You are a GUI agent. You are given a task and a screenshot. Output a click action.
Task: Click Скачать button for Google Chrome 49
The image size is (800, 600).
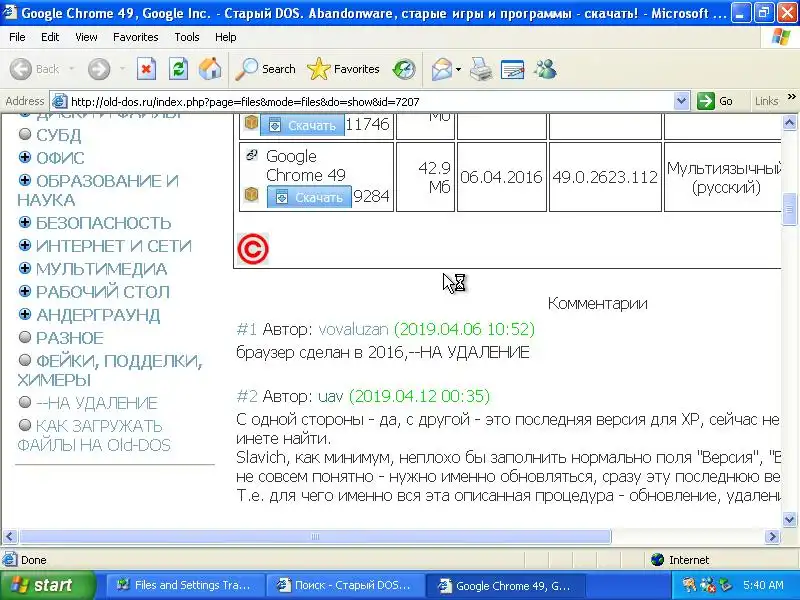coord(309,197)
